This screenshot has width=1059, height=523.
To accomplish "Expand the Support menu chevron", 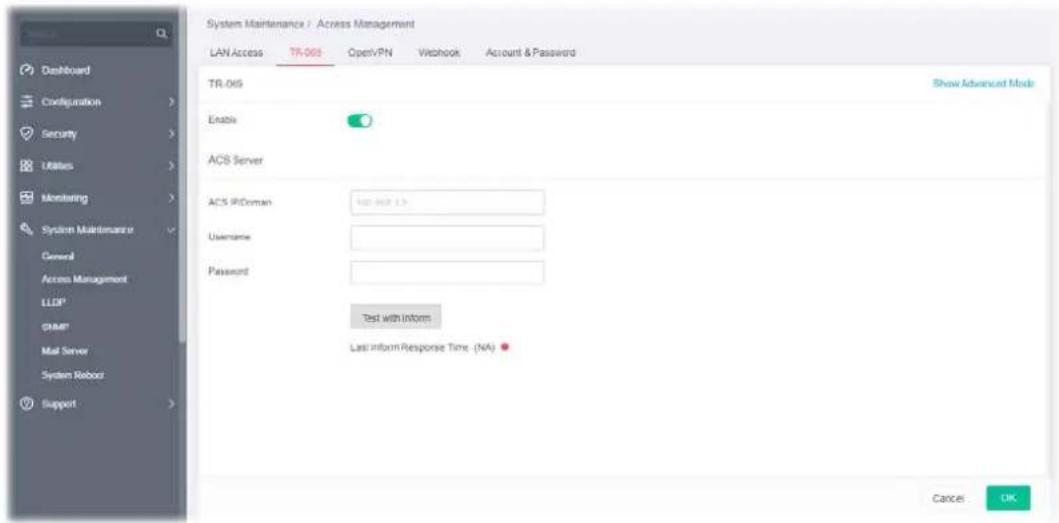I will (x=172, y=404).
